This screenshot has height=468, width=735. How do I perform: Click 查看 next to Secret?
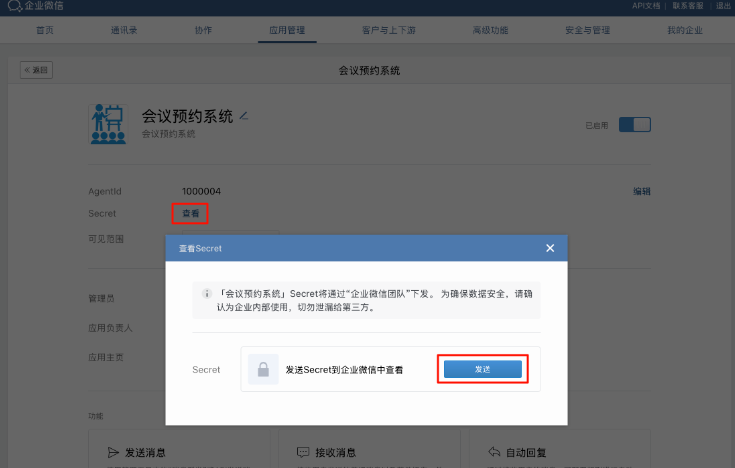[x=190, y=213]
